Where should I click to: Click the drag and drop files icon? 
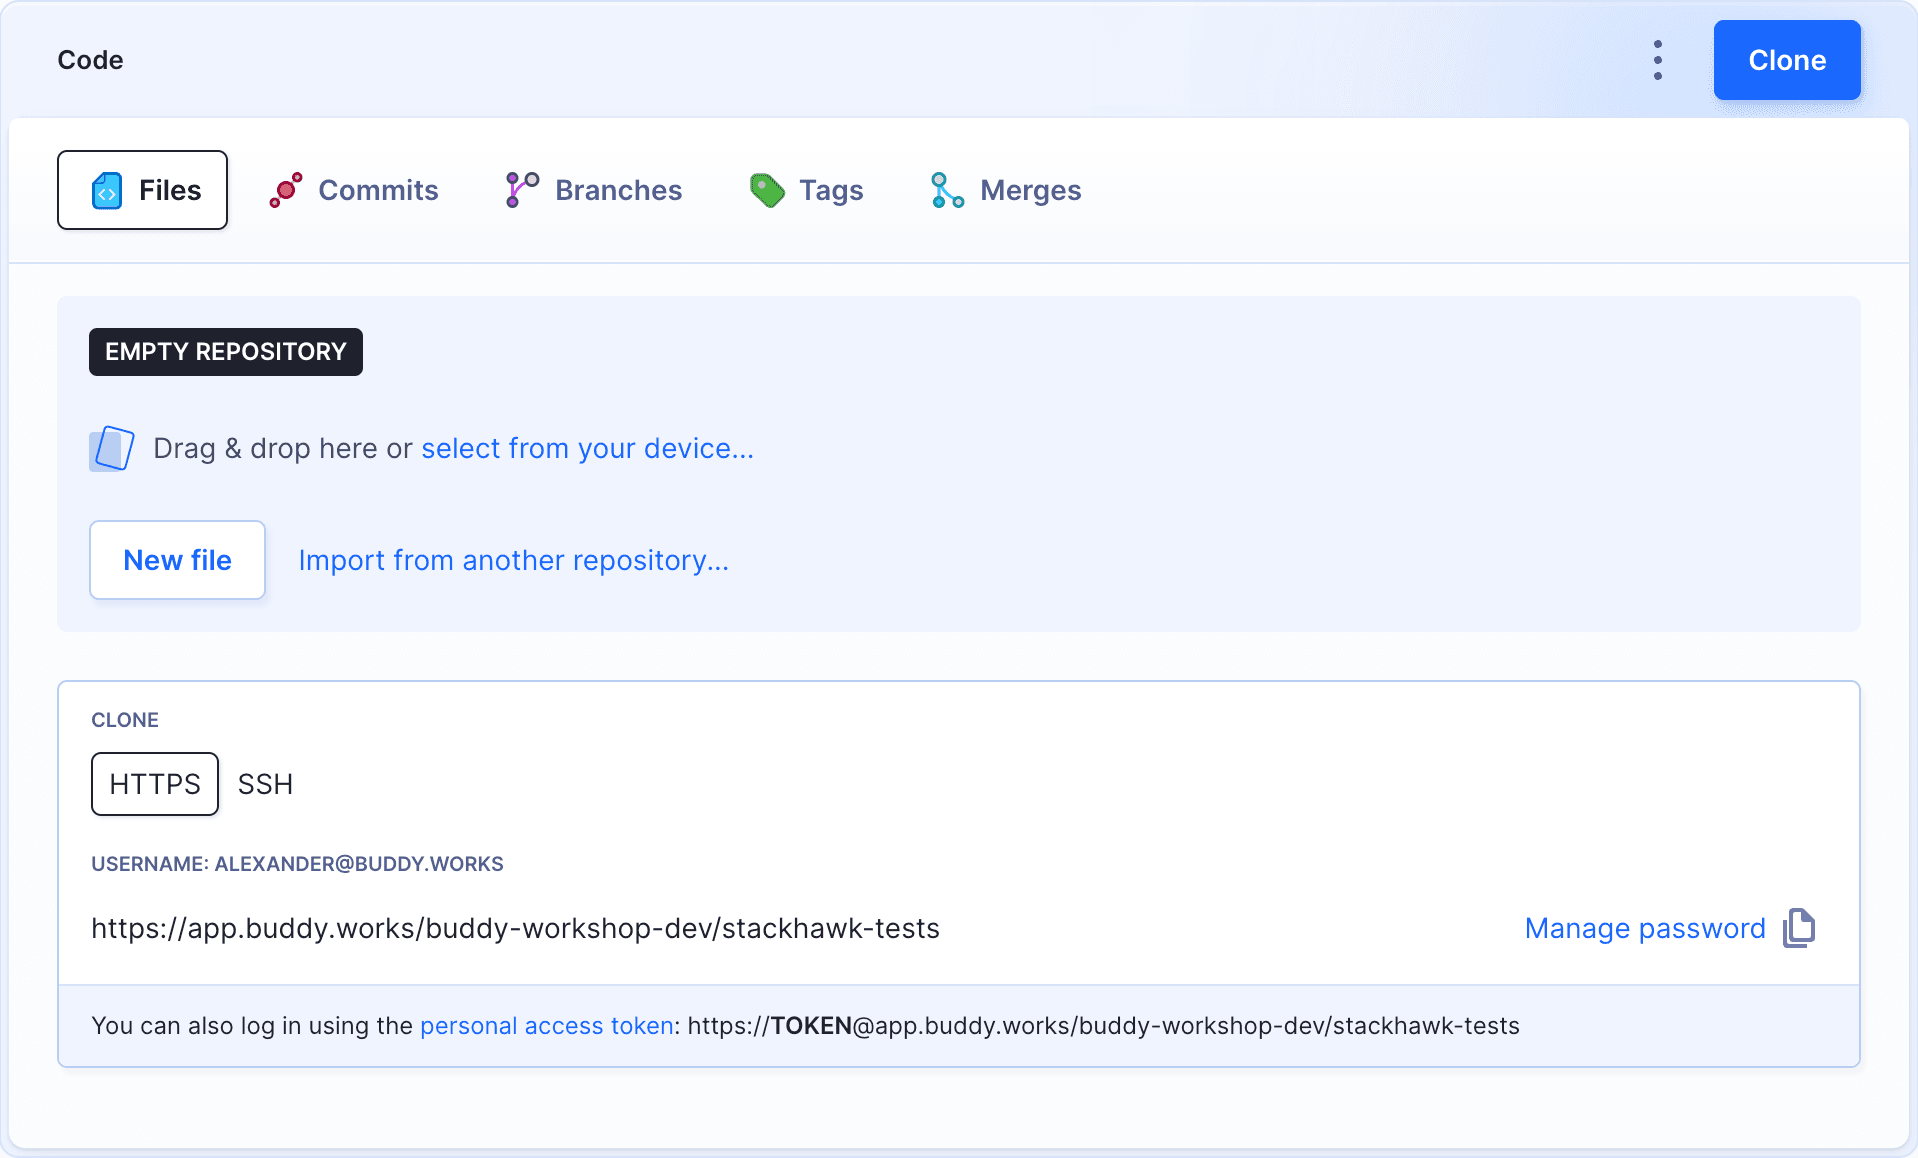coord(112,448)
